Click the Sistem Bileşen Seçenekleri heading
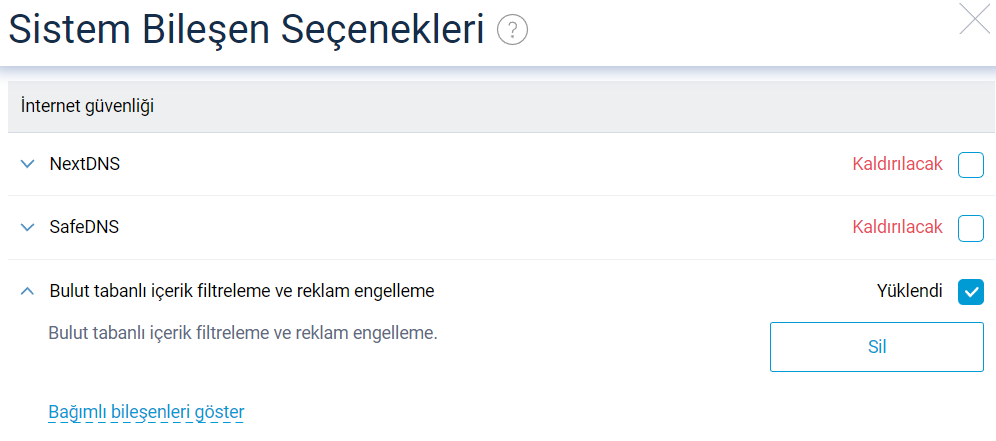The width and height of the screenshot is (996, 441). (x=246, y=31)
